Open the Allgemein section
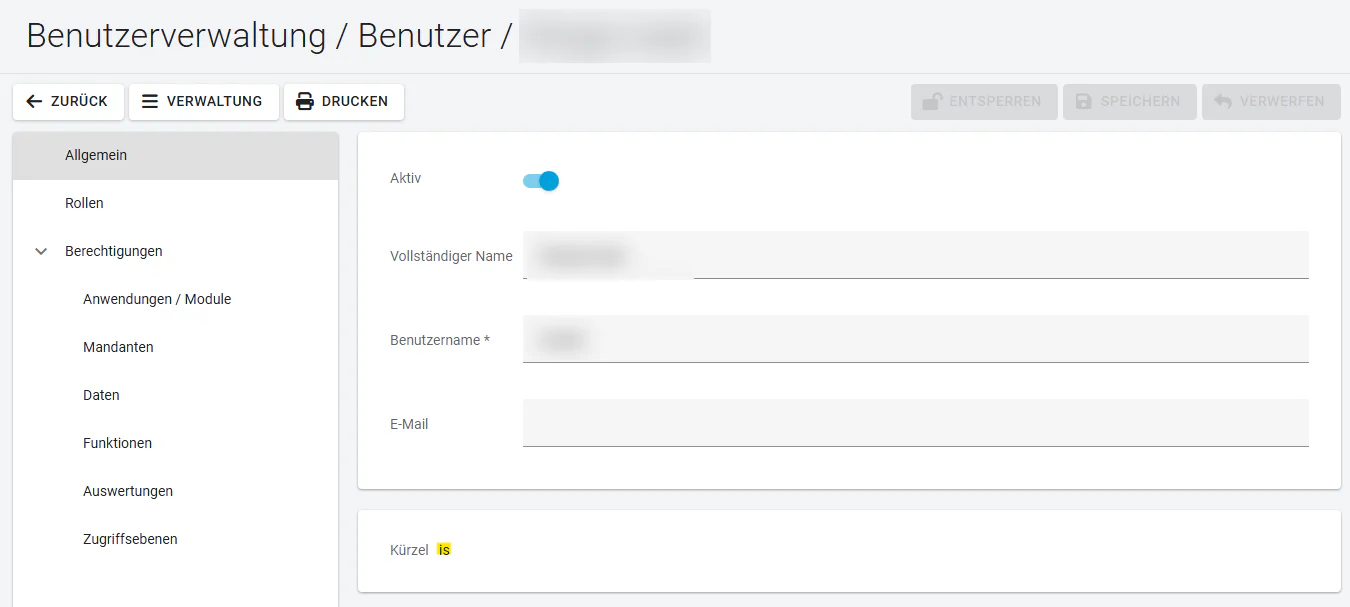This screenshot has height=607, width=1350. [x=96, y=156]
